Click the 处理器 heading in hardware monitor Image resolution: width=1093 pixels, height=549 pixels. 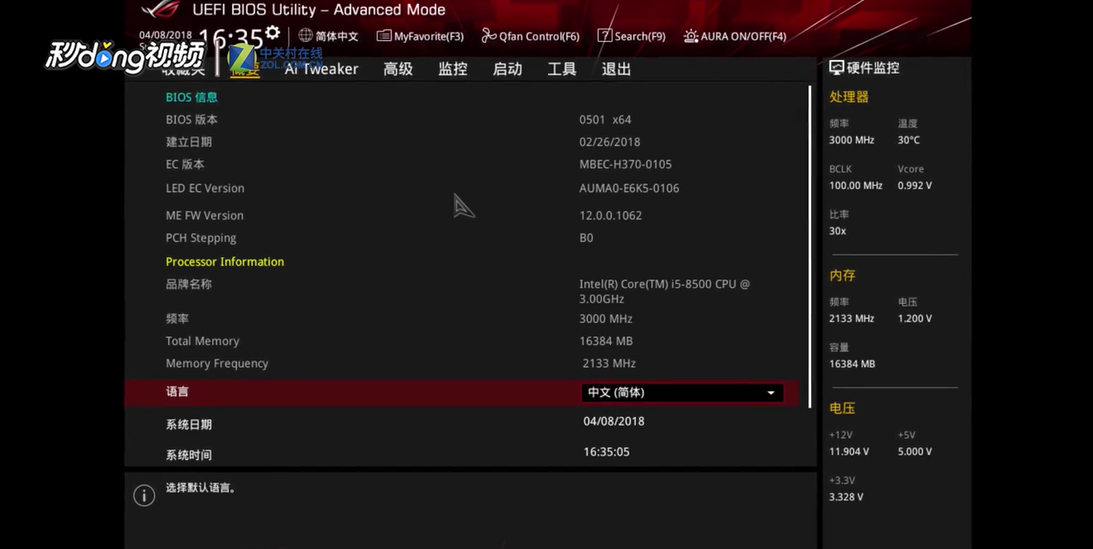tap(849, 97)
